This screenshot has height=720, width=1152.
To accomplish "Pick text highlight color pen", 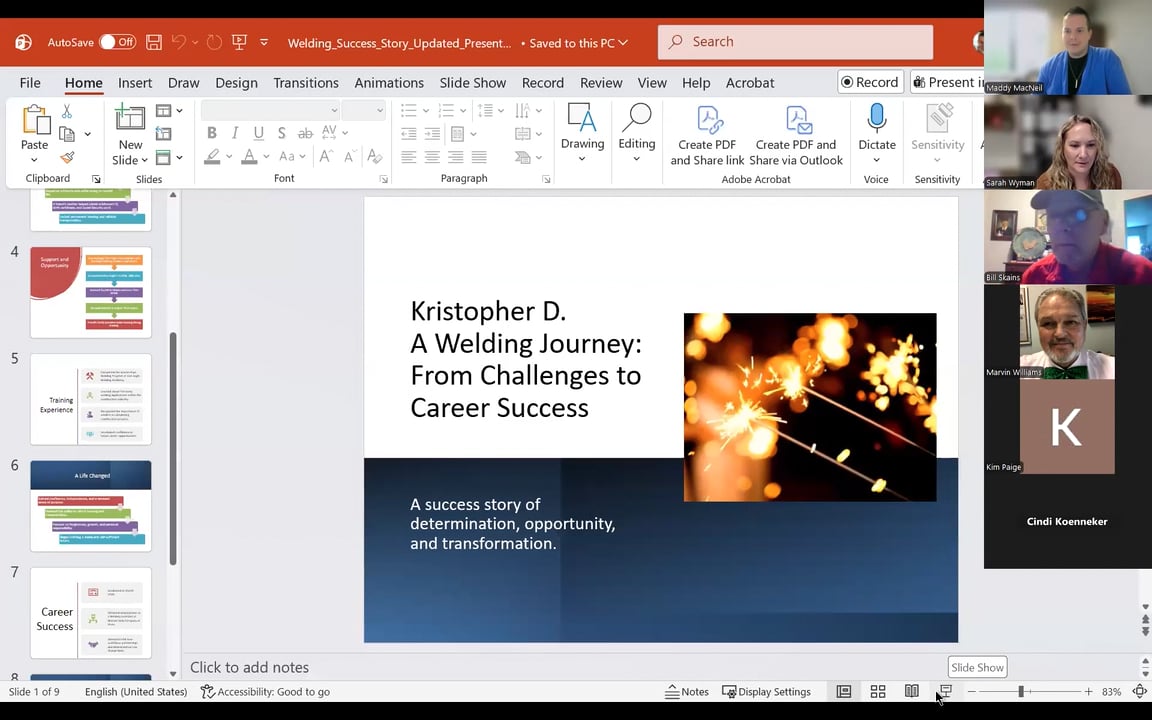I will pos(212,156).
